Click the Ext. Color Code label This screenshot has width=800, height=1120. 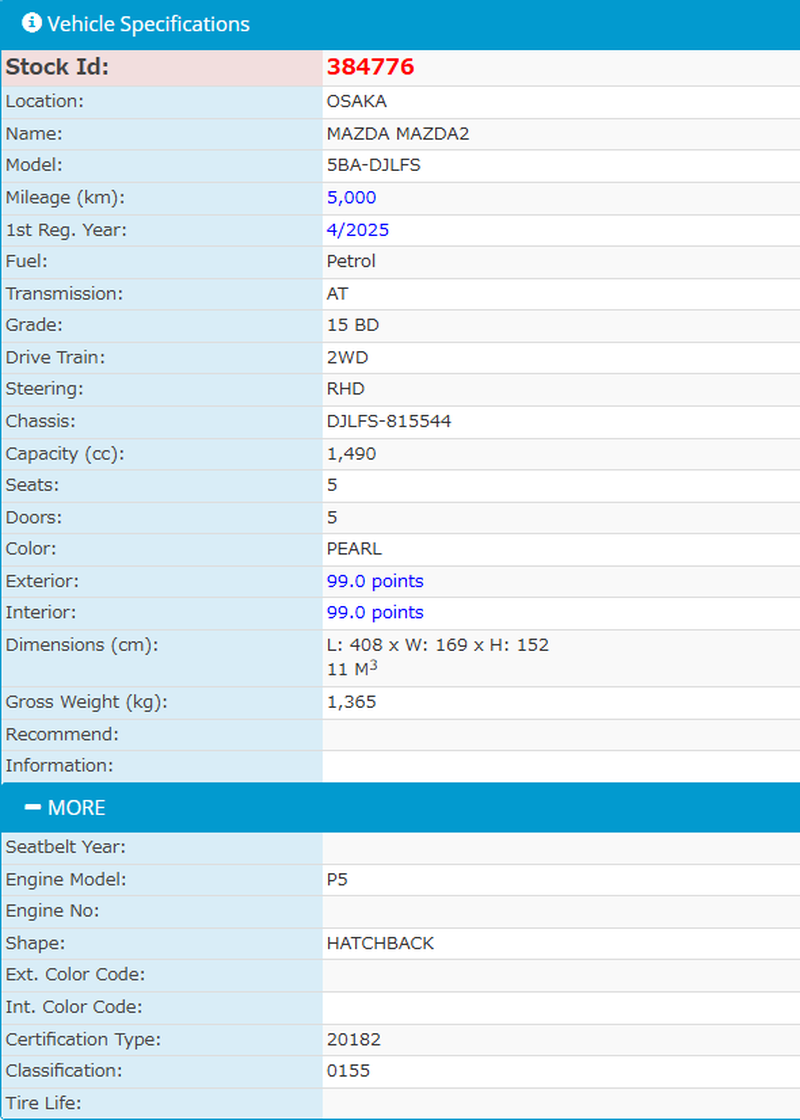click(x=76, y=974)
